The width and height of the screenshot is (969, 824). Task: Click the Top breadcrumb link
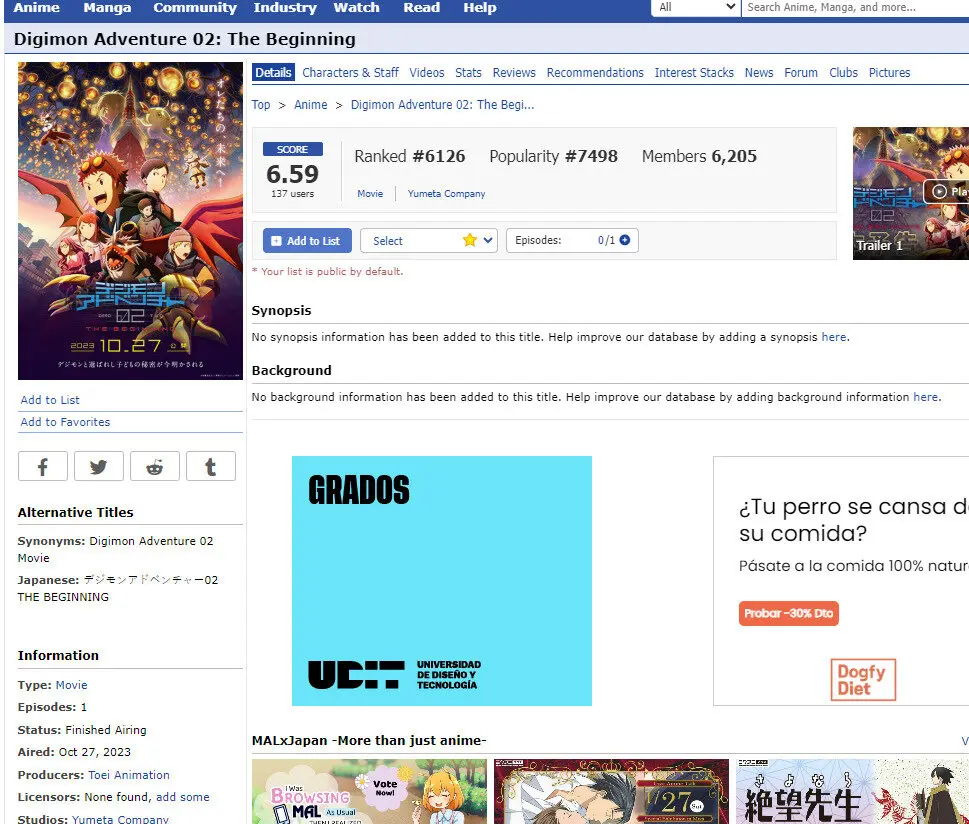coord(261,104)
